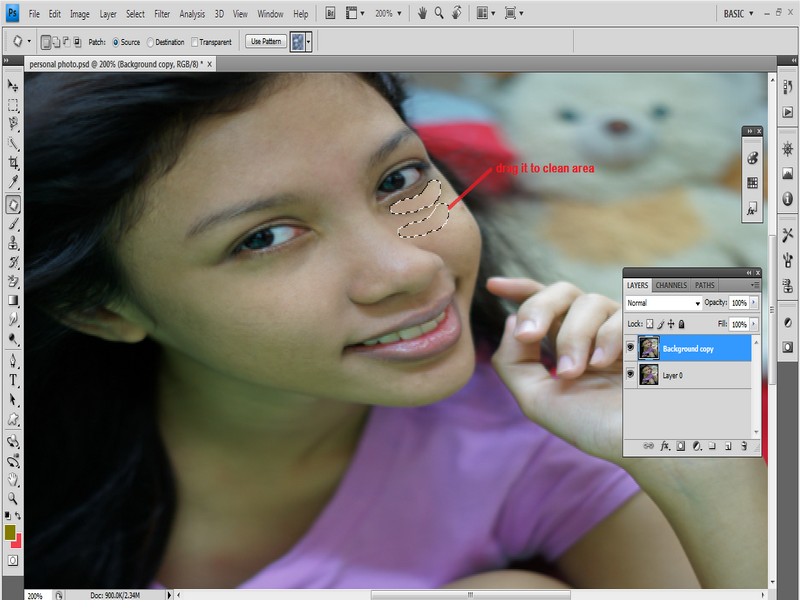Screen dimensions: 800x600
Task: Click the Use Pattern button
Action: (266, 42)
